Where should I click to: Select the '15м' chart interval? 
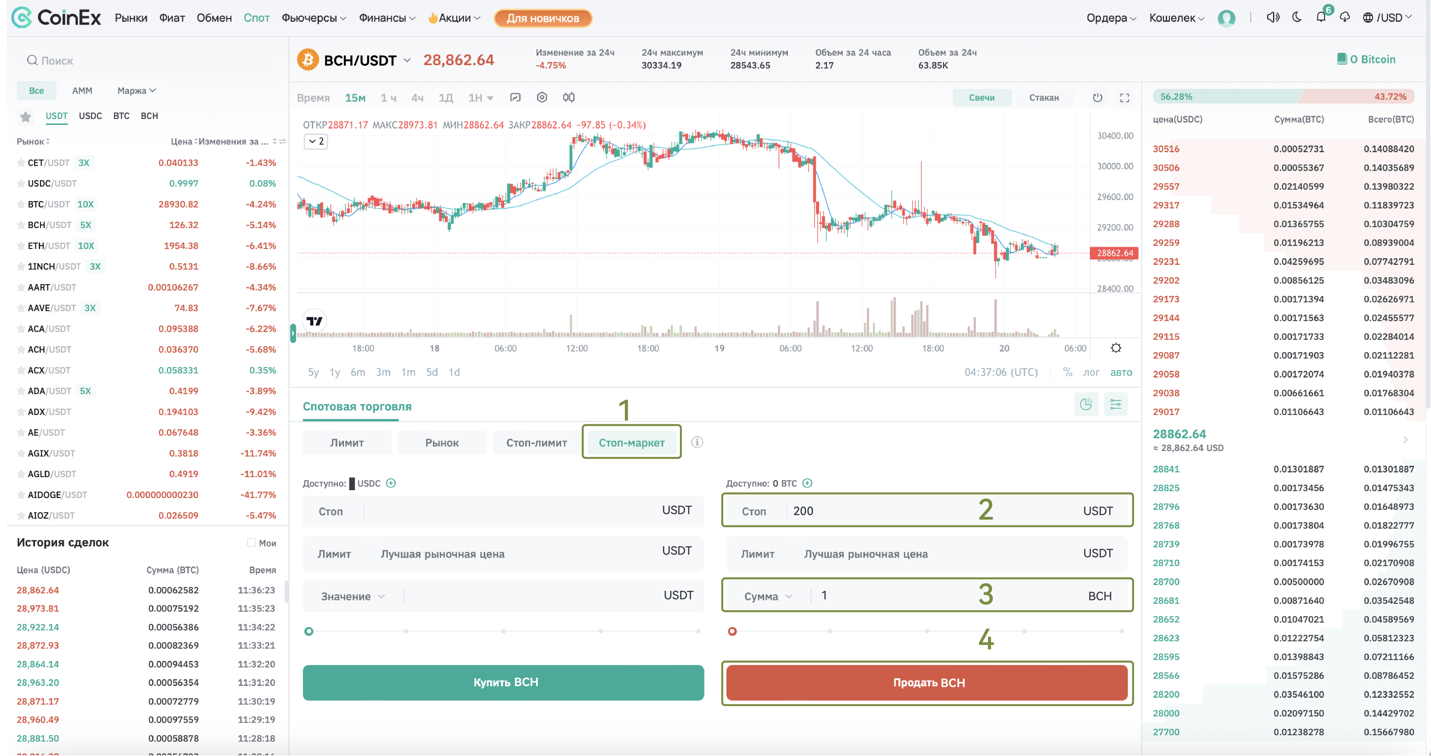[355, 98]
